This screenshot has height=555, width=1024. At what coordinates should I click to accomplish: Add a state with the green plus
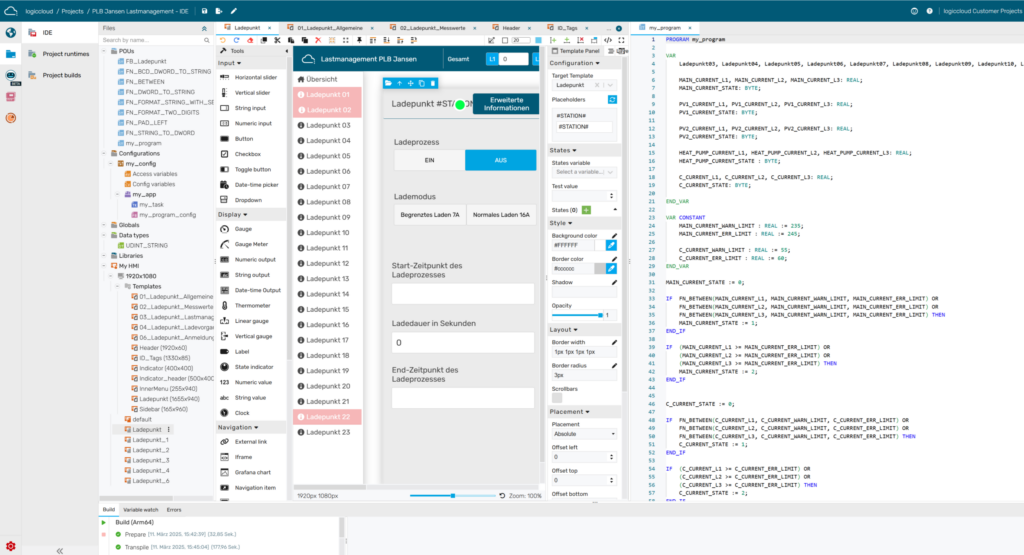[x=586, y=209]
